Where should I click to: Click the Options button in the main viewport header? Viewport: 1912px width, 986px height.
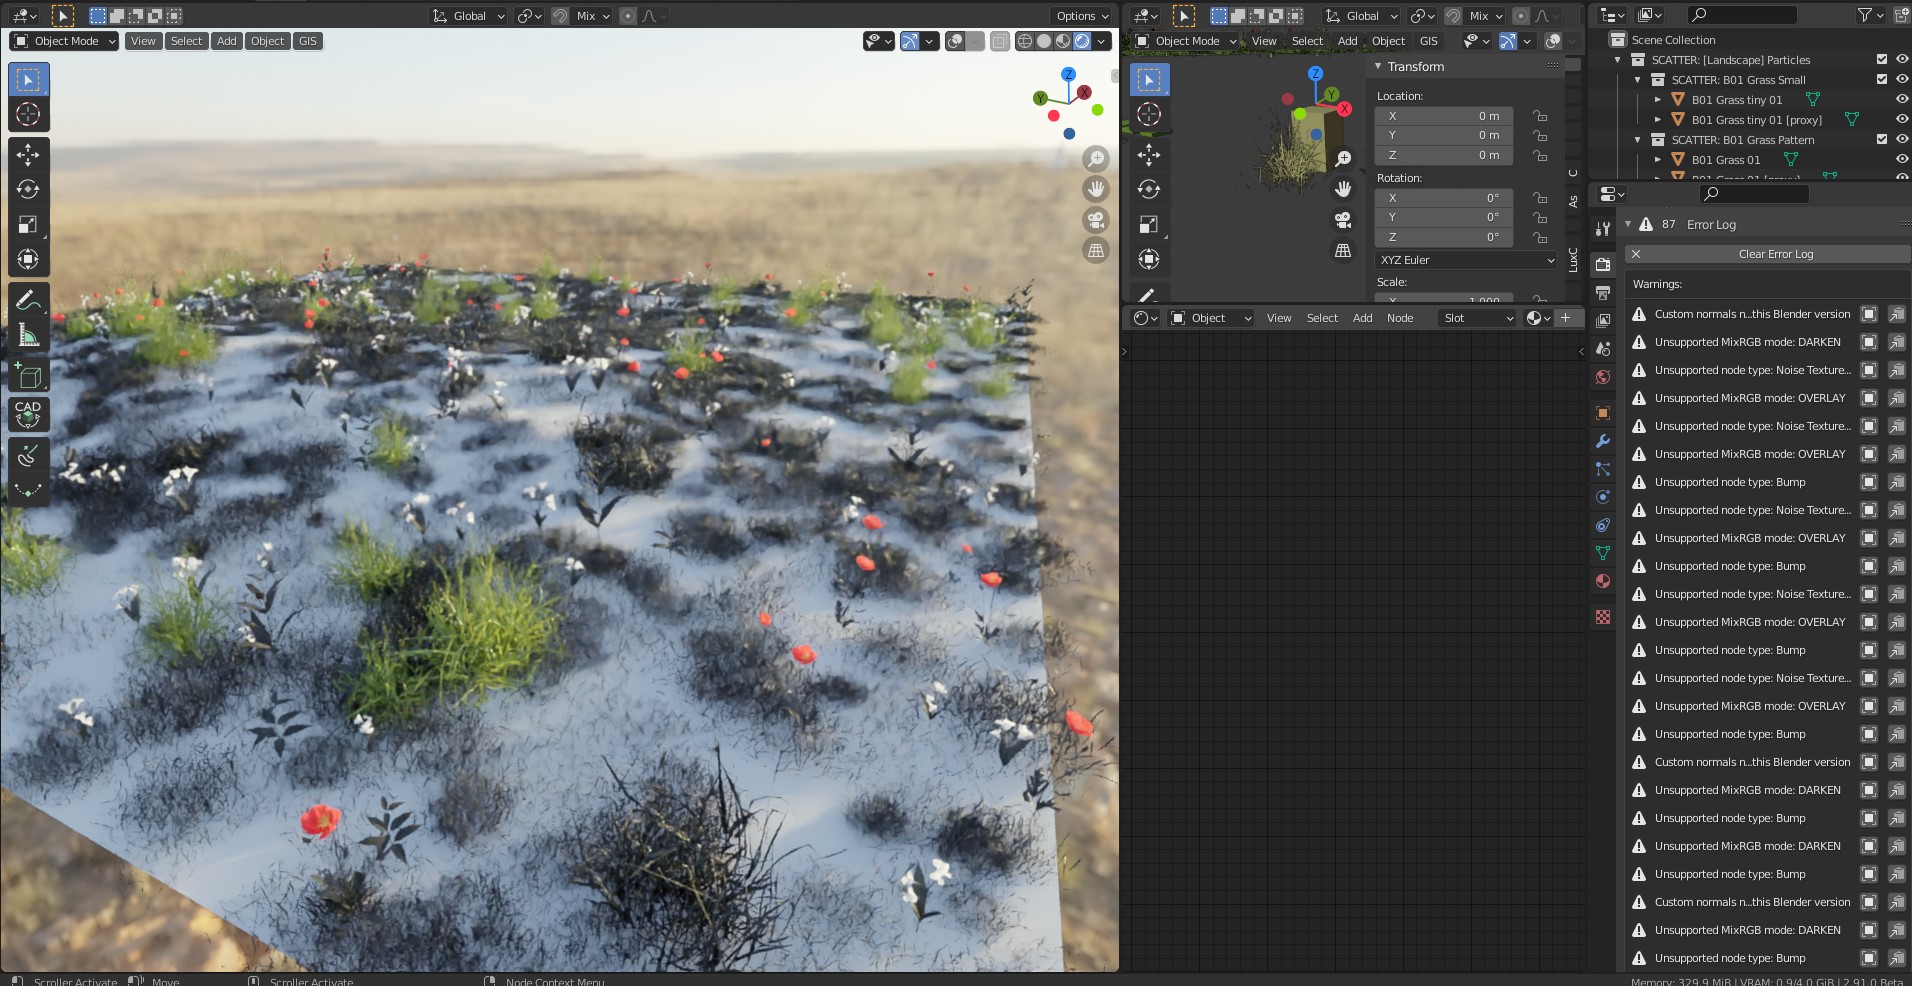(x=1082, y=16)
